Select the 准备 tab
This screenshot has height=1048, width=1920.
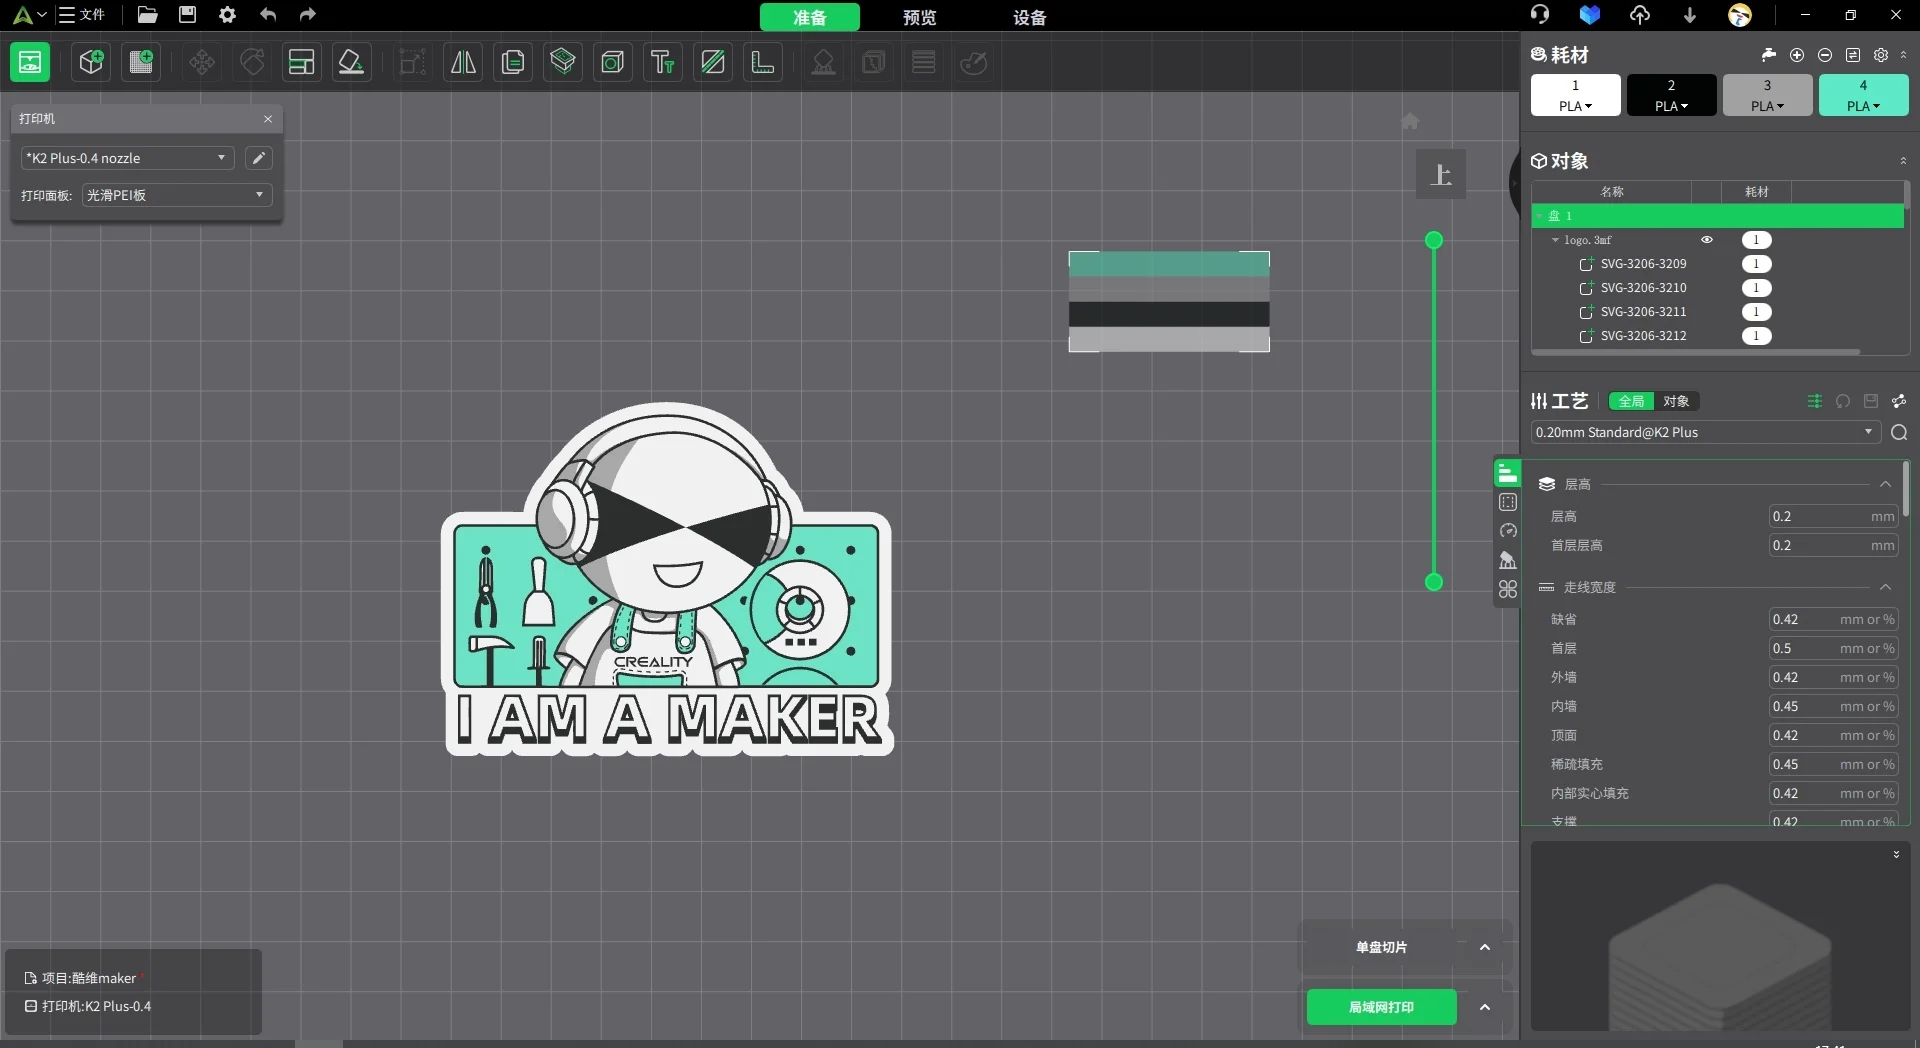click(810, 17)
